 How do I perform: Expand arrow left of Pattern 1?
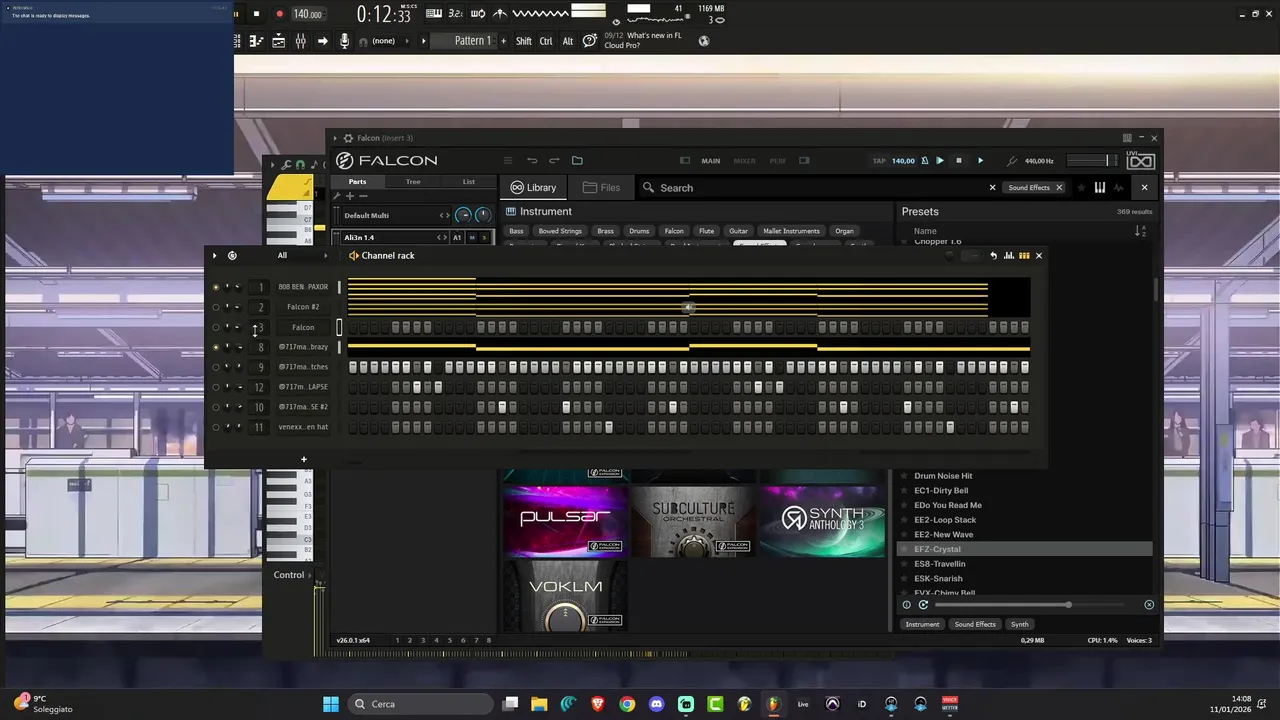click(423, 41)
